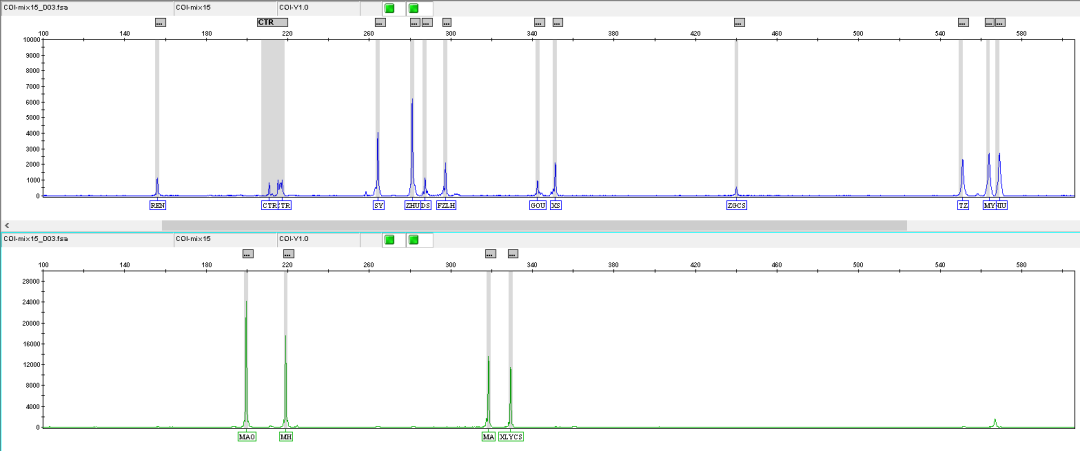Click the XS allele label
This screenshot has height=451, width=1080.
[x=556, y=205]
